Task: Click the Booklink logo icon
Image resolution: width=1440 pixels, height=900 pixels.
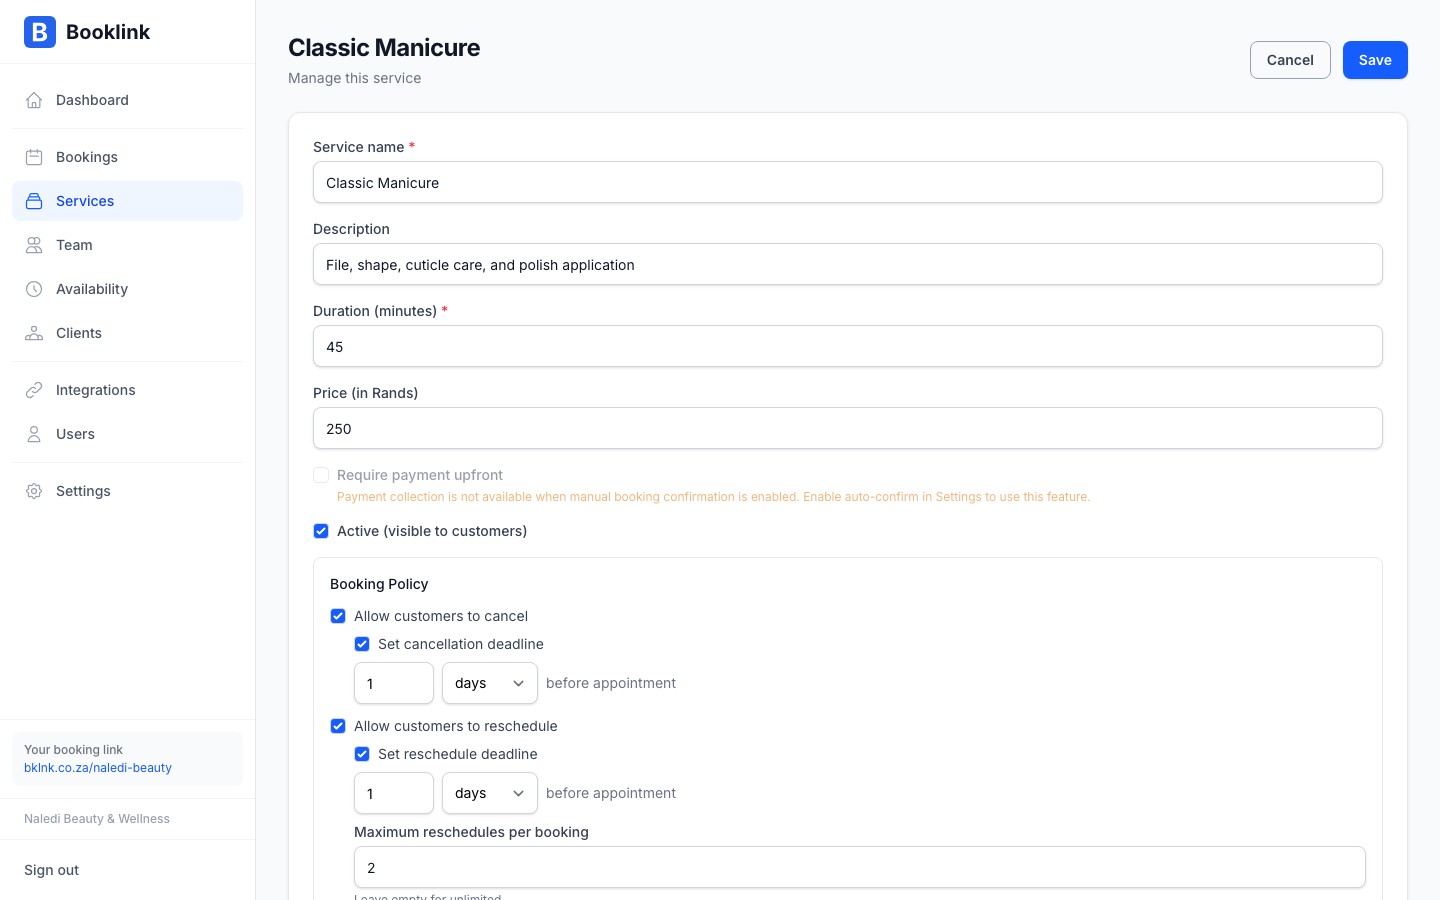Action: pyautogui.click(x=39, y=32)
